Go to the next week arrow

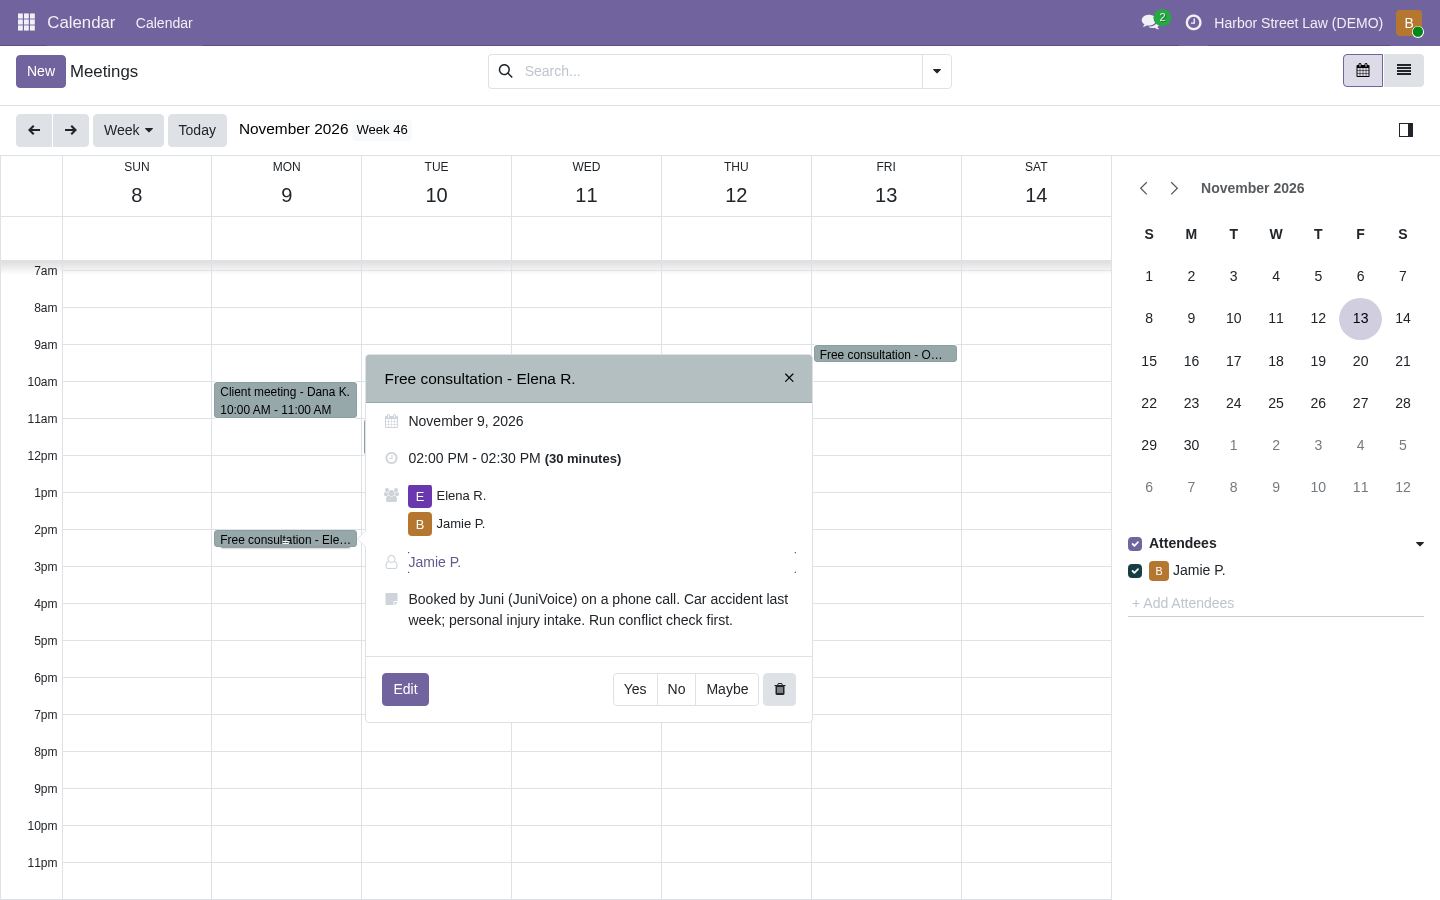(70, 130)
